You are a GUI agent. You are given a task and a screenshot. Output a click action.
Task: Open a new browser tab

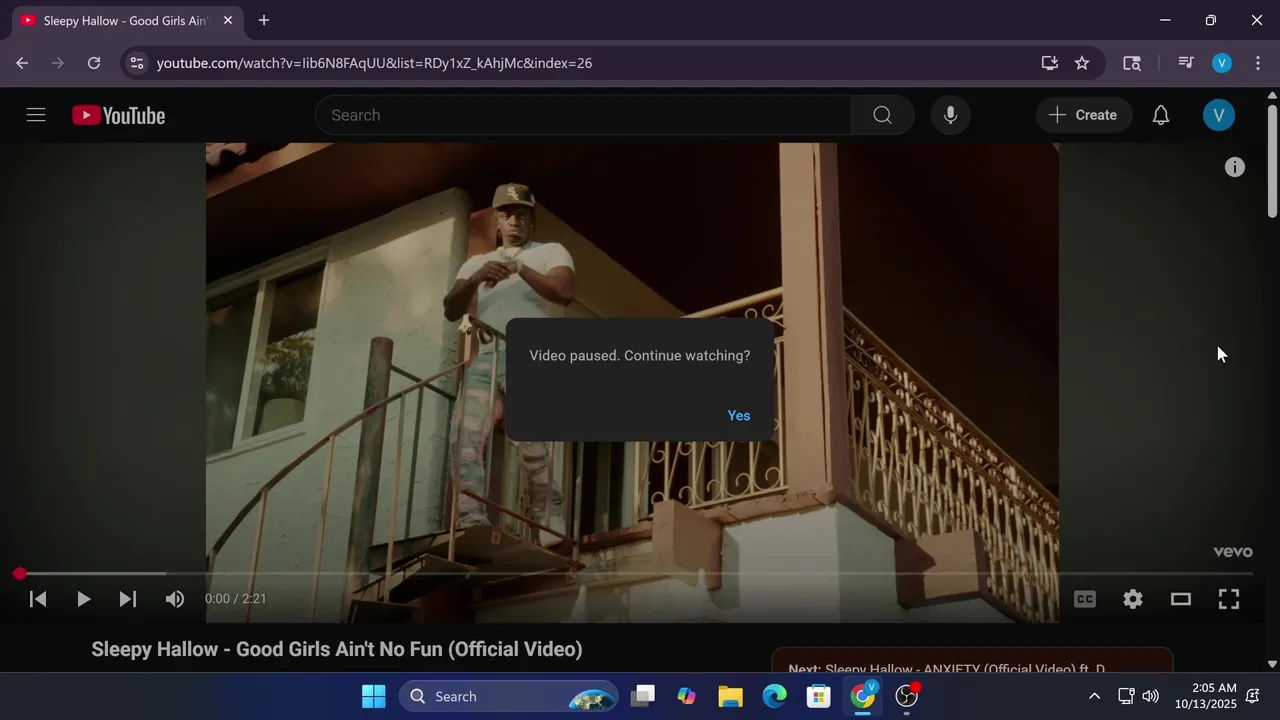264,20
